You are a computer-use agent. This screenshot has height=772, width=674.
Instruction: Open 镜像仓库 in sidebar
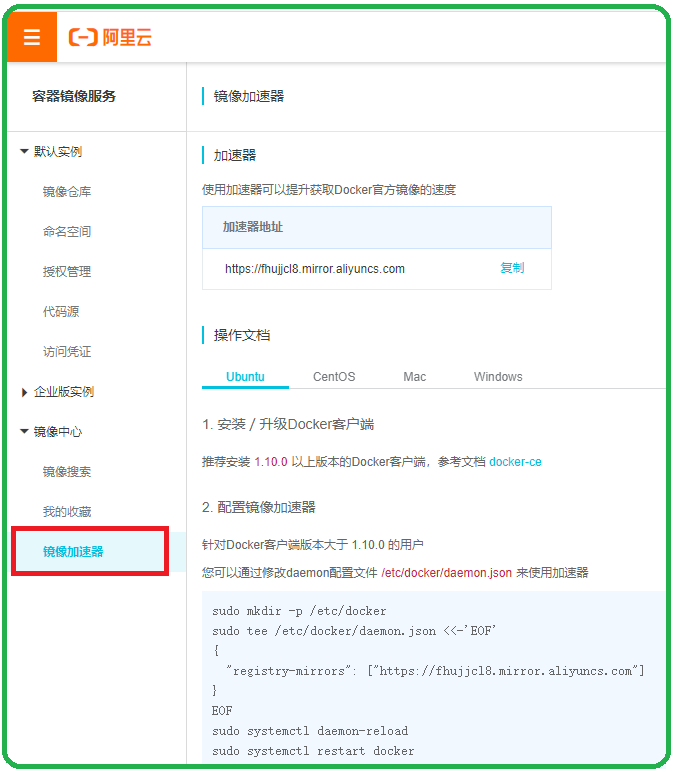(67, 192)
